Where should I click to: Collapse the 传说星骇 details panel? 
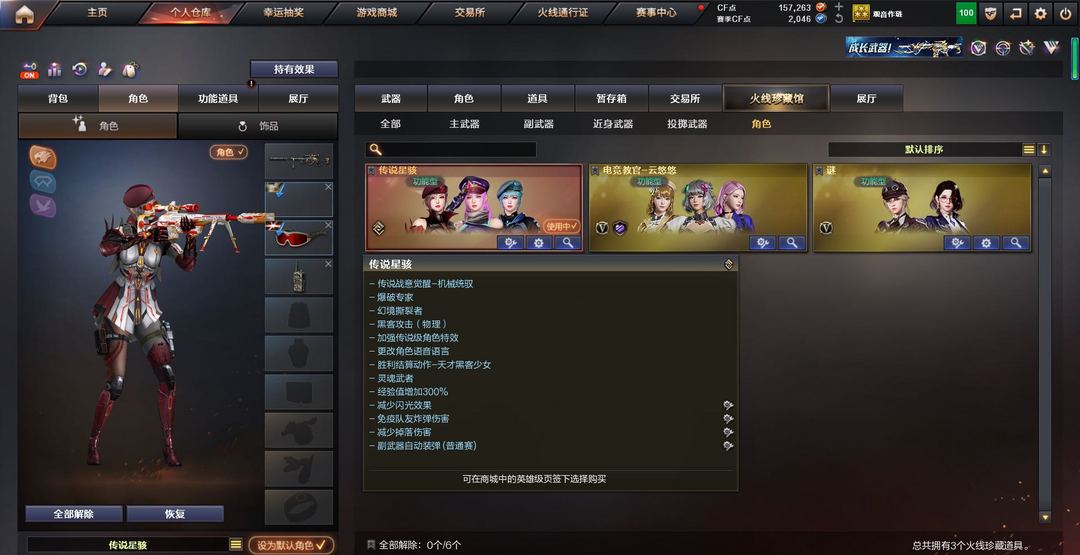pos(729,264)
